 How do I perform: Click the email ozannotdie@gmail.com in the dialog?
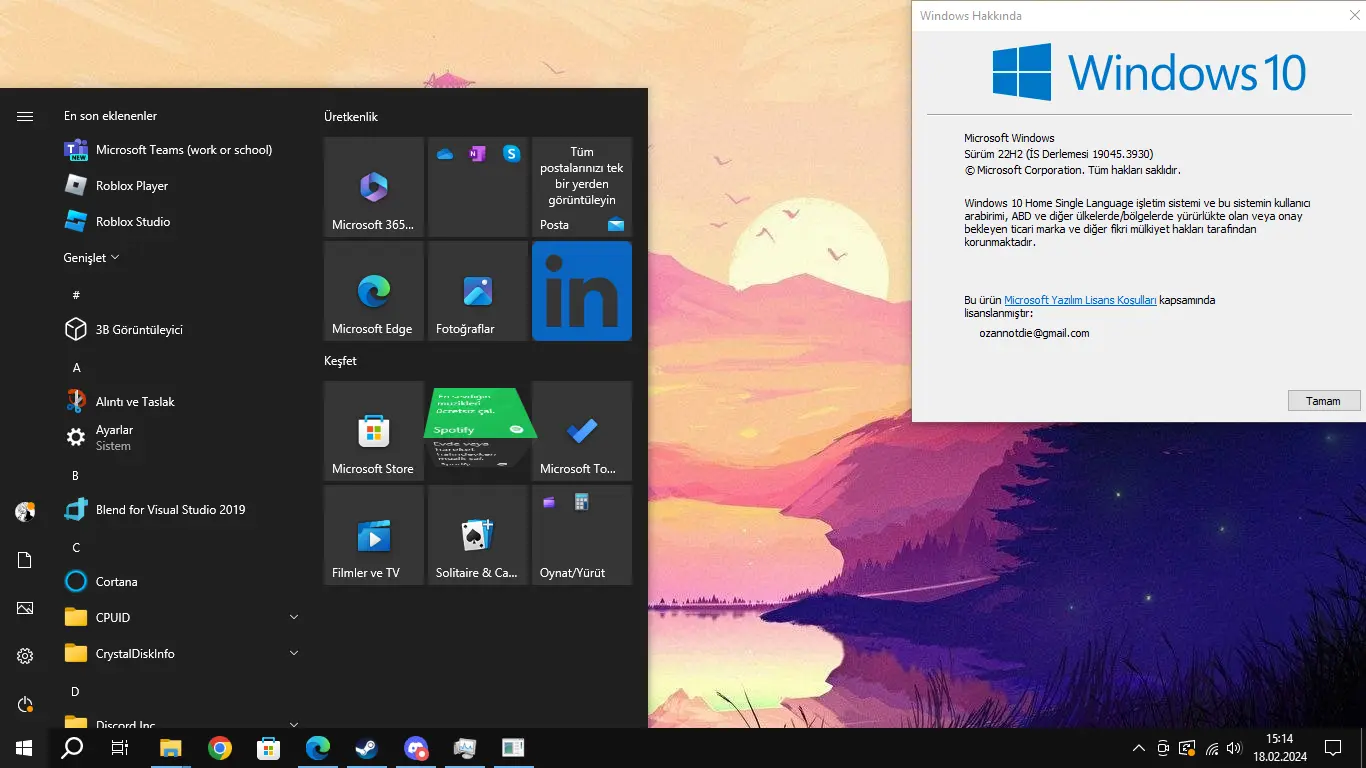1034,333
